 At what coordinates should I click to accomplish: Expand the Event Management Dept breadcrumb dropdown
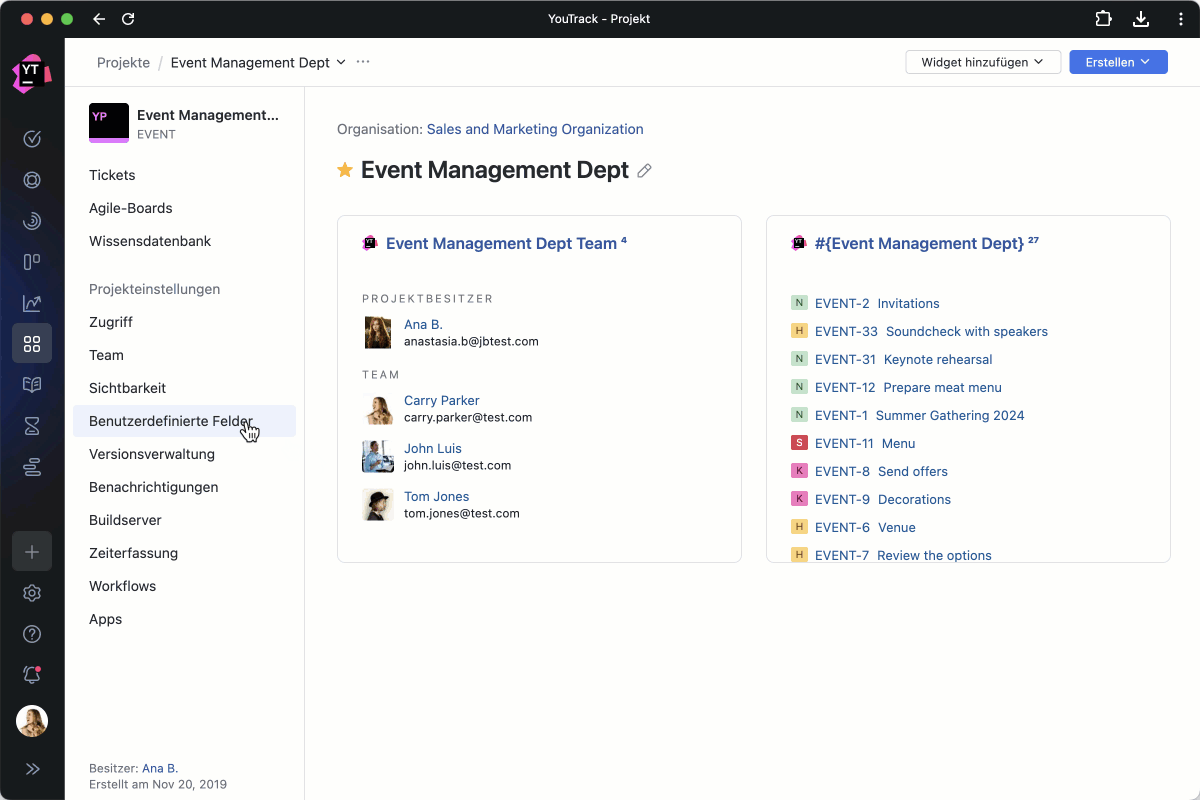coord(341,62)
